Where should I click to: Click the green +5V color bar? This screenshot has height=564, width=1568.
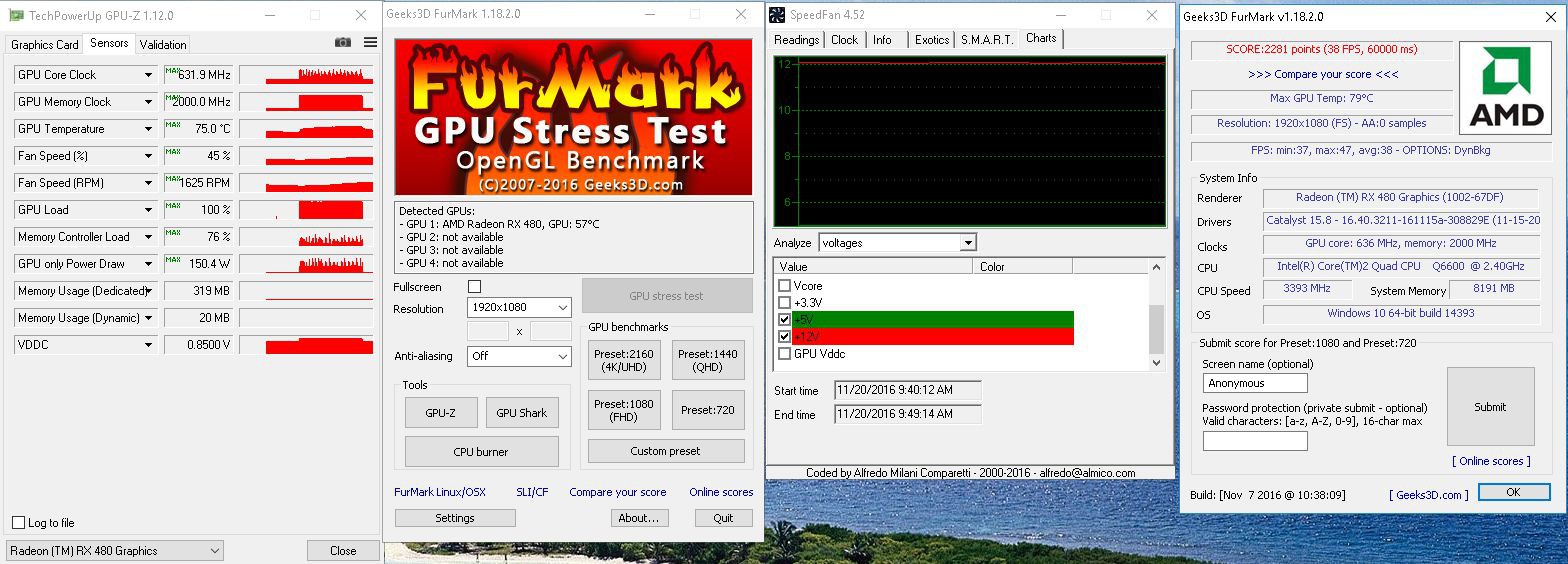click(932, 320)
